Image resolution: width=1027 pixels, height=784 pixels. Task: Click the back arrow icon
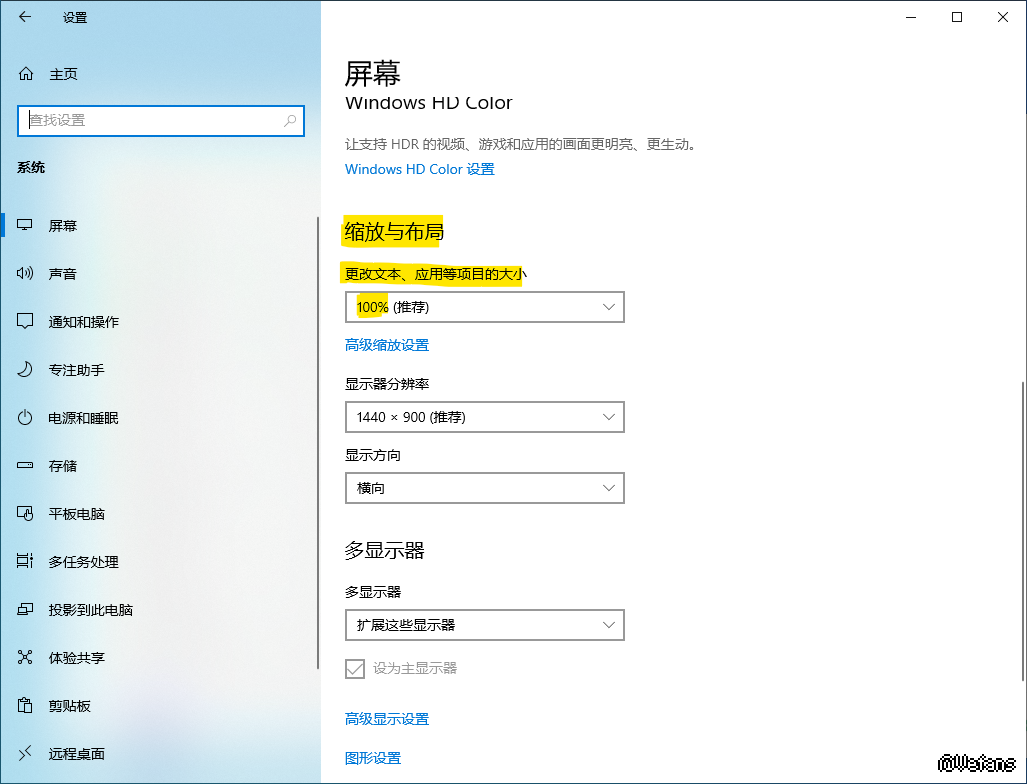pos(25,17)
